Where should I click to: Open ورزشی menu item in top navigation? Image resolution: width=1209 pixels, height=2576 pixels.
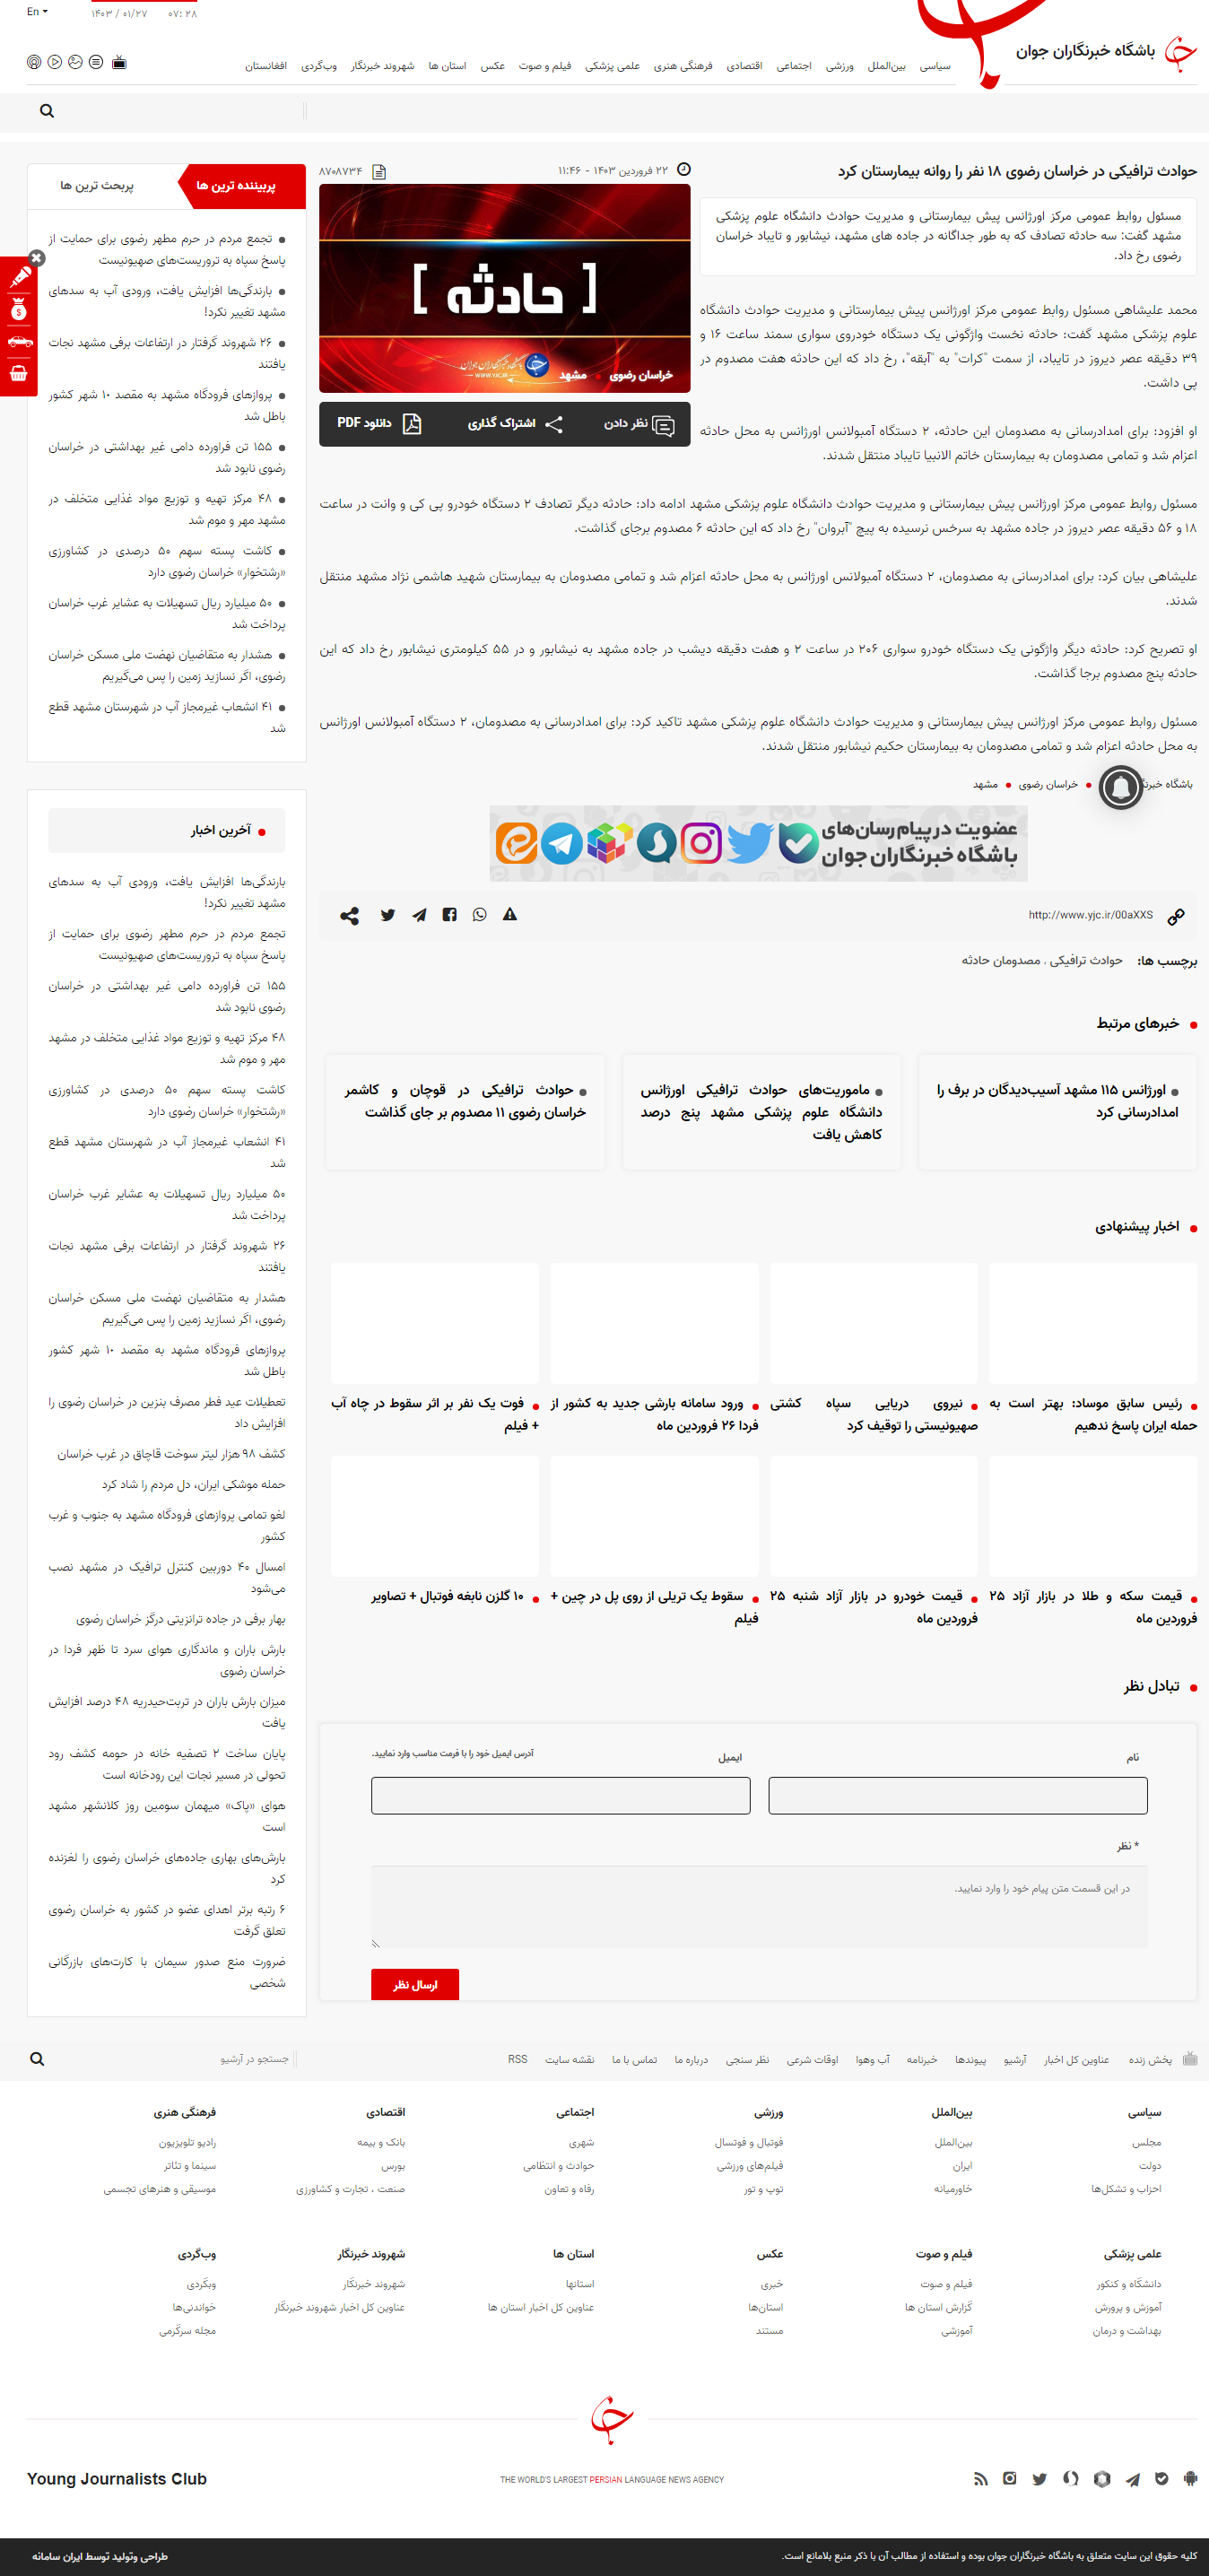(x=840, y=66)
